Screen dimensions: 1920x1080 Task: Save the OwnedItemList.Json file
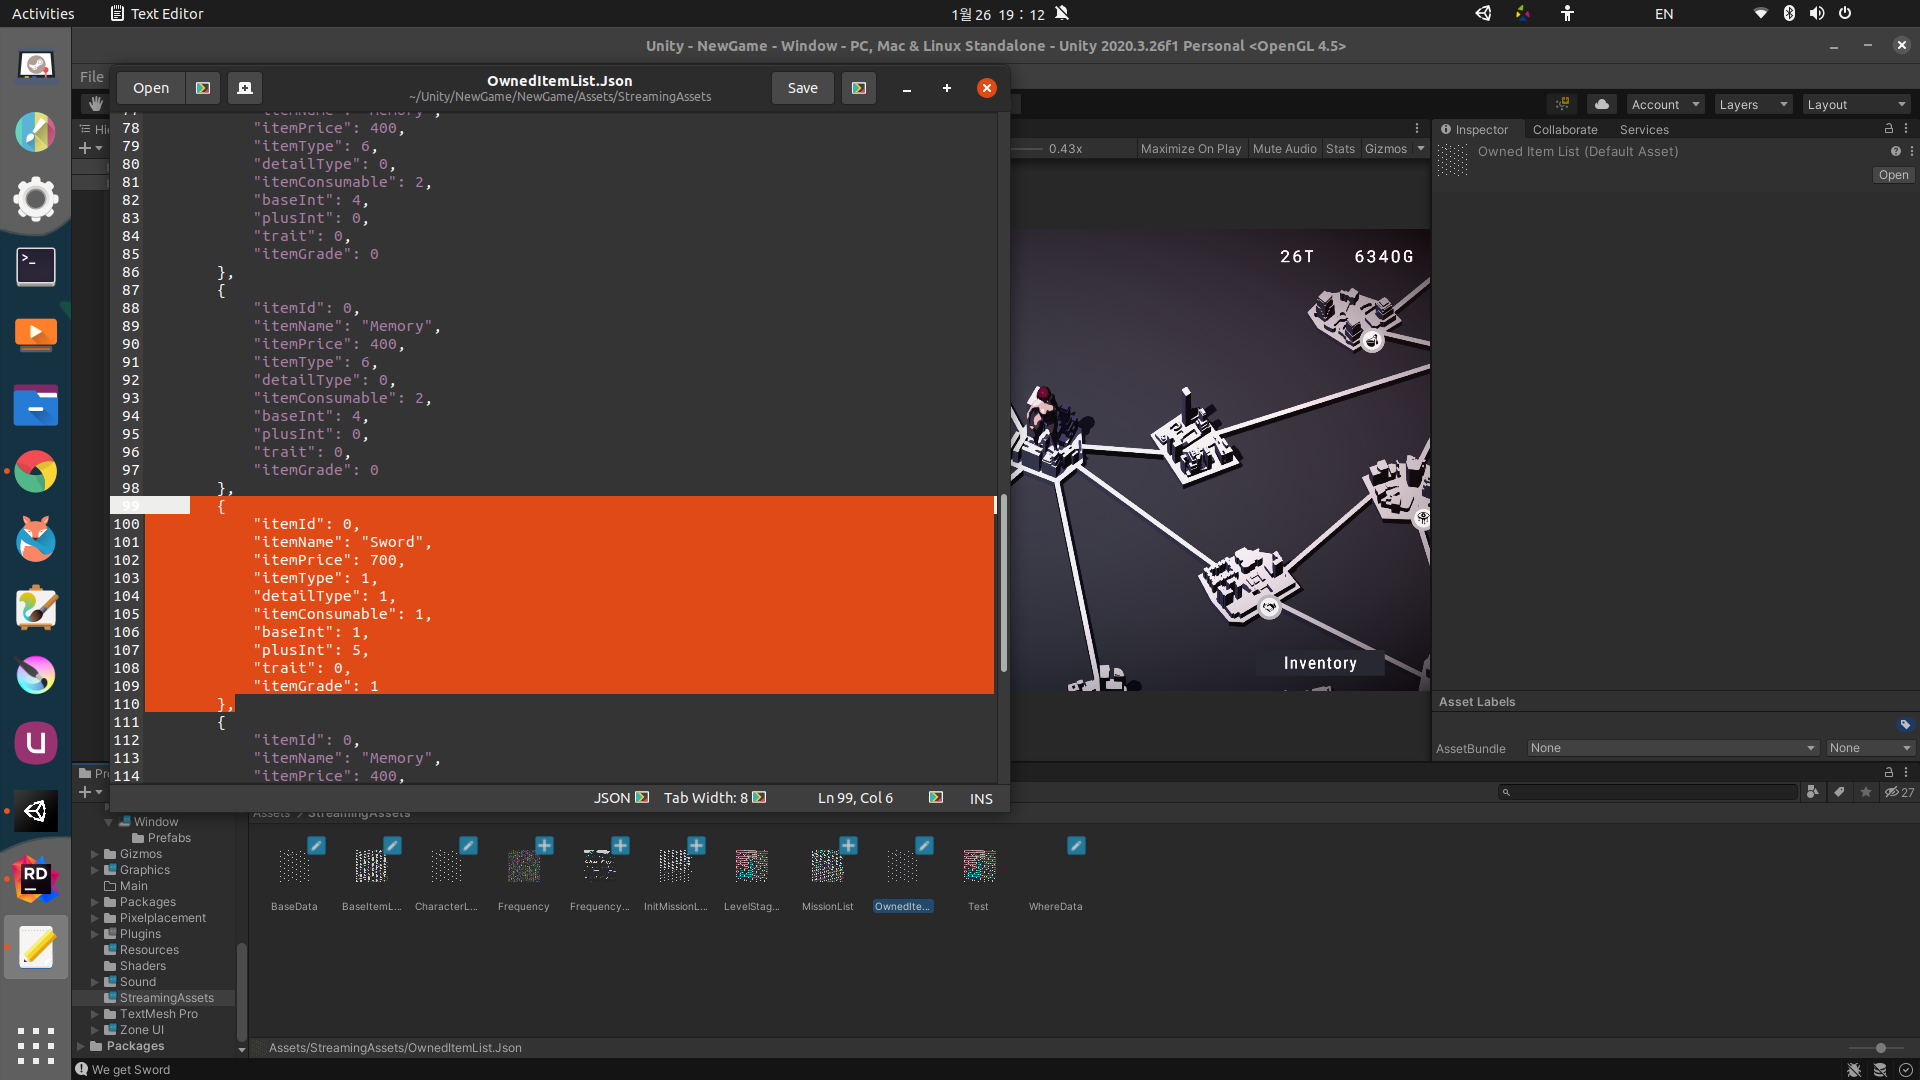coord(803,88)
